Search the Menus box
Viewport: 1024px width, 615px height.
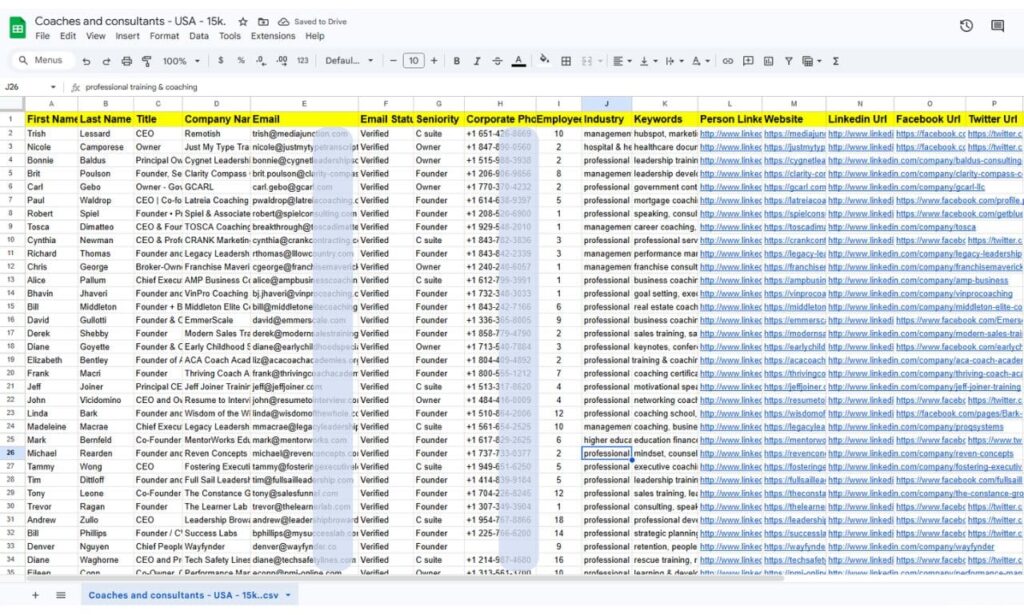43,60
